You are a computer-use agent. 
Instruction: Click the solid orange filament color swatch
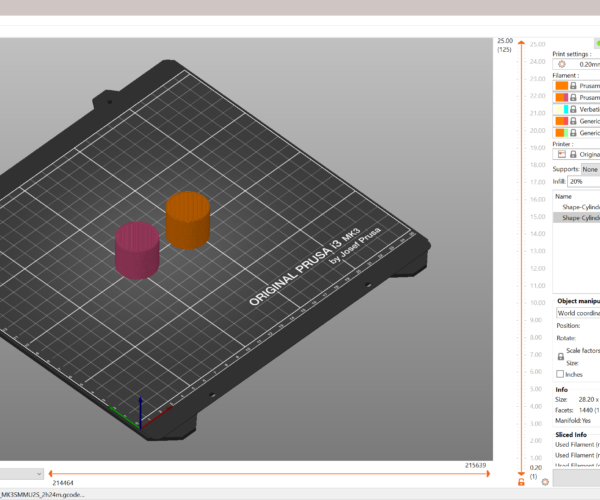tap(561, 86)
